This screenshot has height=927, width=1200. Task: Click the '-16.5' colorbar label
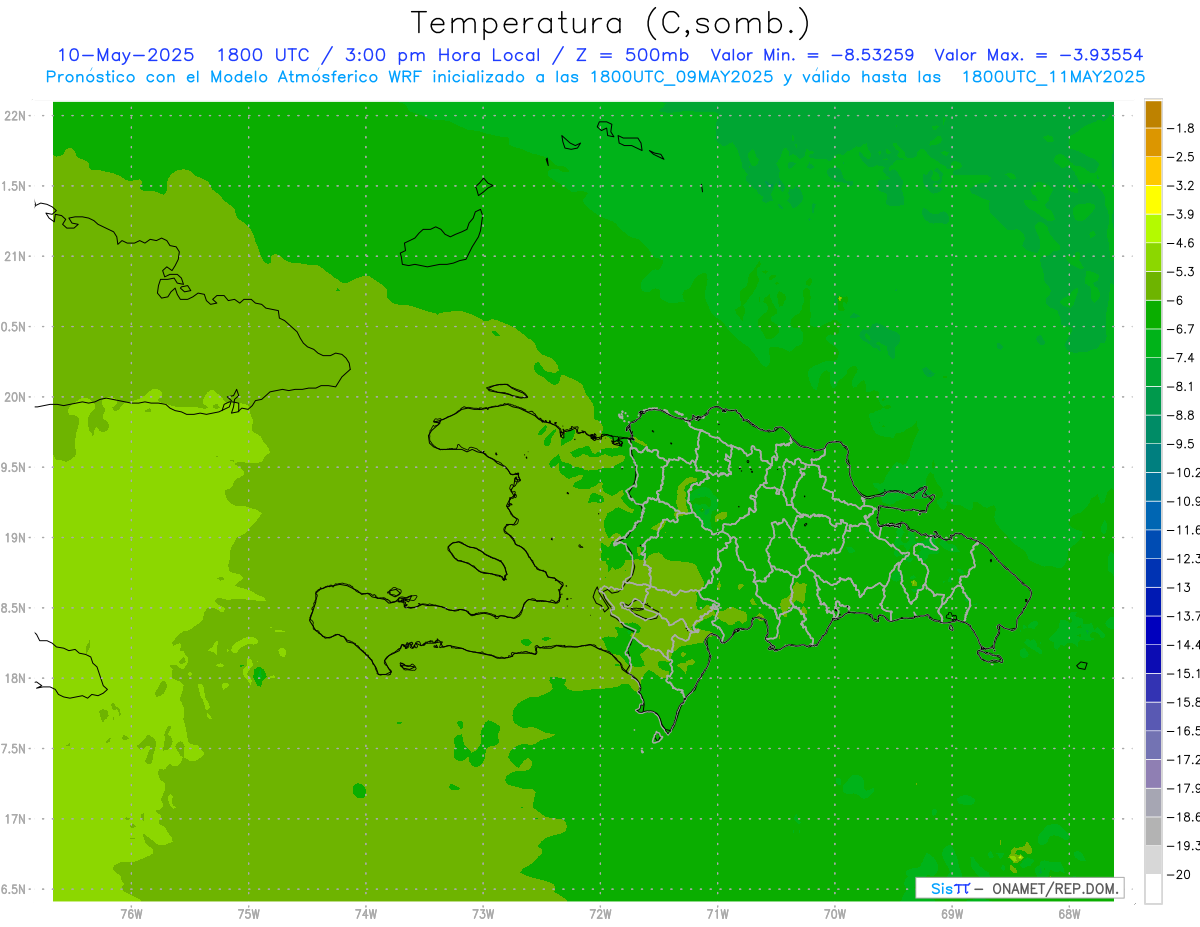pyautogui.click(x=1184, y=731)
